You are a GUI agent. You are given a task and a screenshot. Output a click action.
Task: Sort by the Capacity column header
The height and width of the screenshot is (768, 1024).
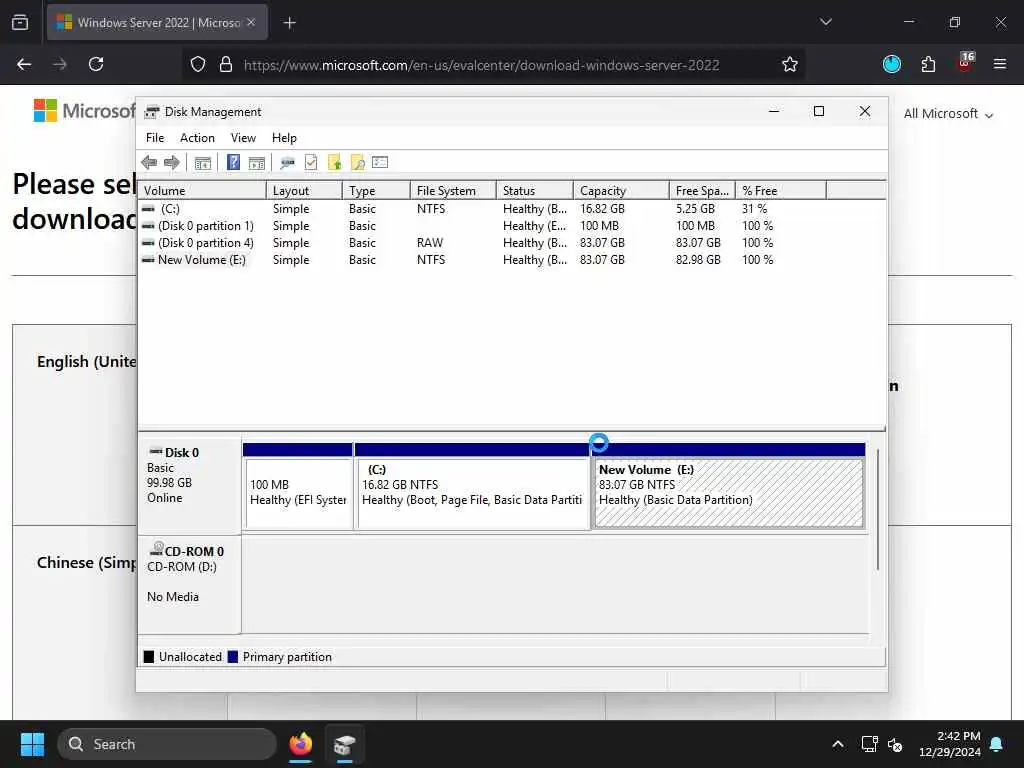[x=621, y=191]
